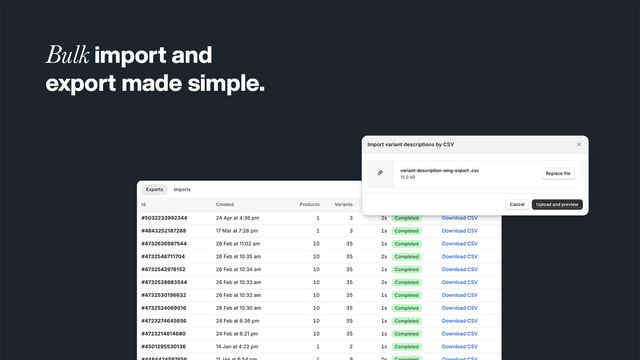
Task: Click the date 26 Feb at 10:35 am
Action: [x=238, y=257]
